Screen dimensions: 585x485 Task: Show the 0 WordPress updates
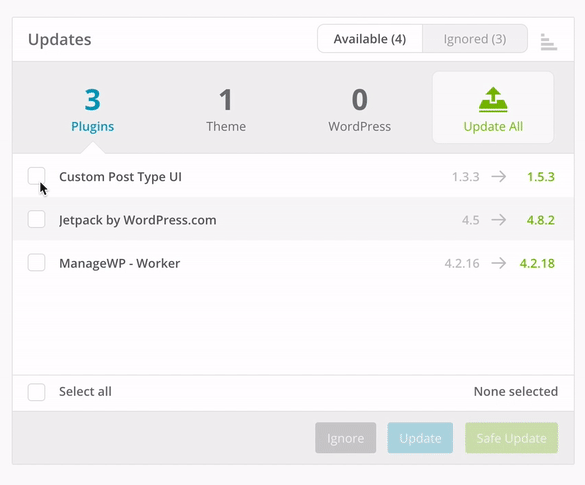tap(360, 110)
